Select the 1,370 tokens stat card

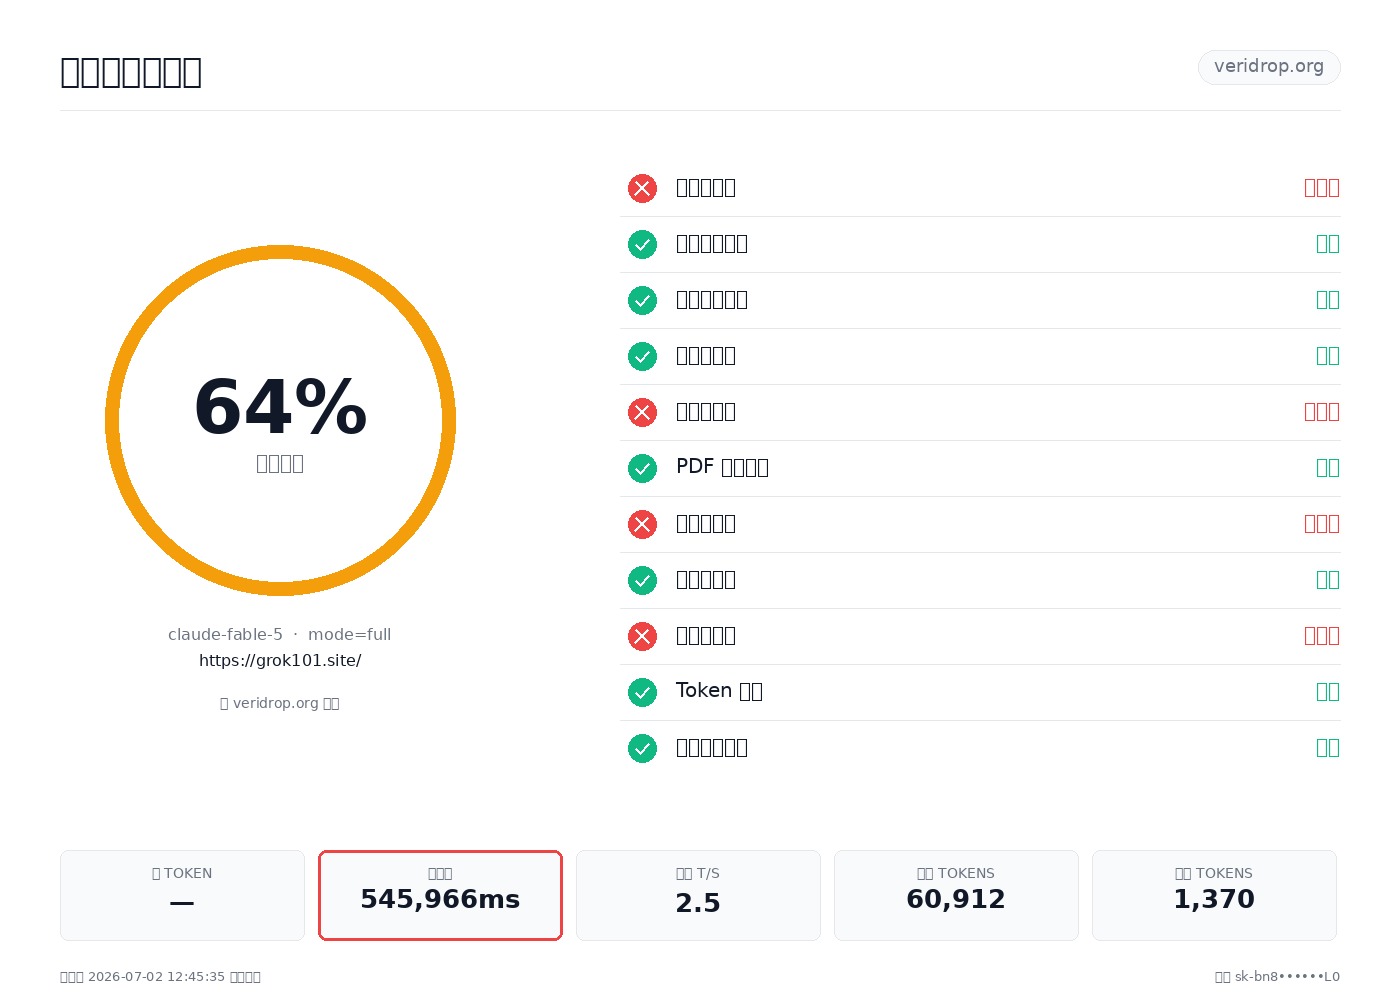(1214, 895)
